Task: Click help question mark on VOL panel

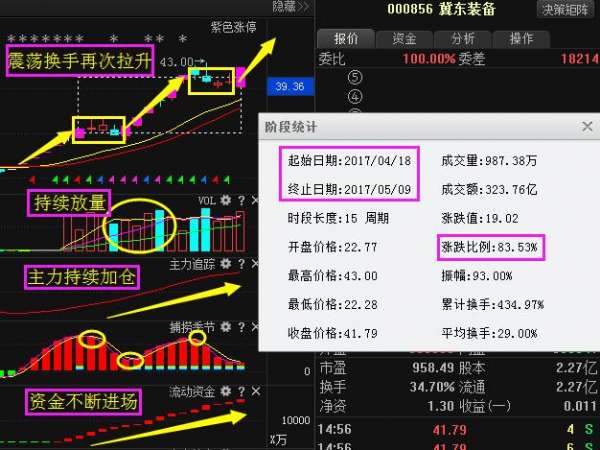Action: [240, 200]
